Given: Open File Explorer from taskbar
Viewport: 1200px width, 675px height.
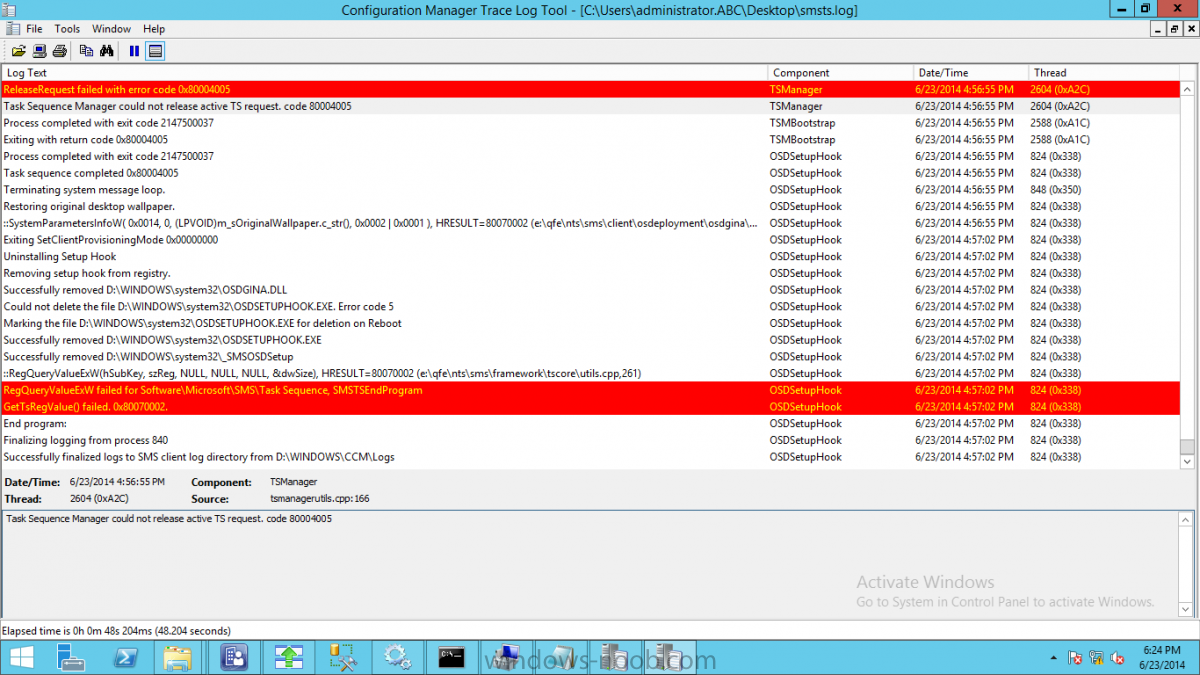Looking at the screenshot, I should (x=178, y=657).
